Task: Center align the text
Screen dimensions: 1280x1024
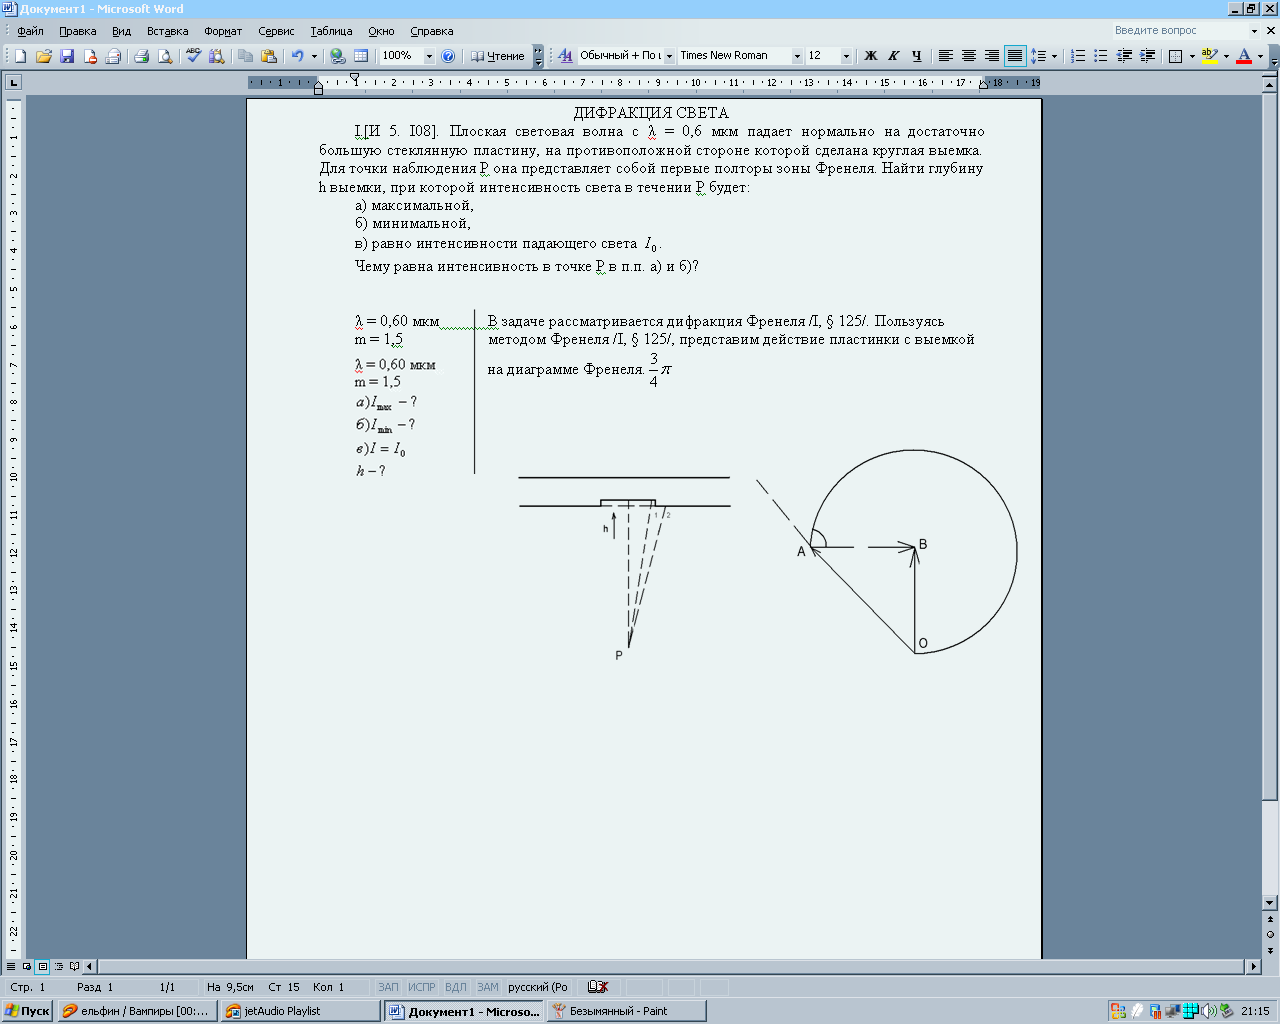Action: pyautogui.click(x=968, y=56)
